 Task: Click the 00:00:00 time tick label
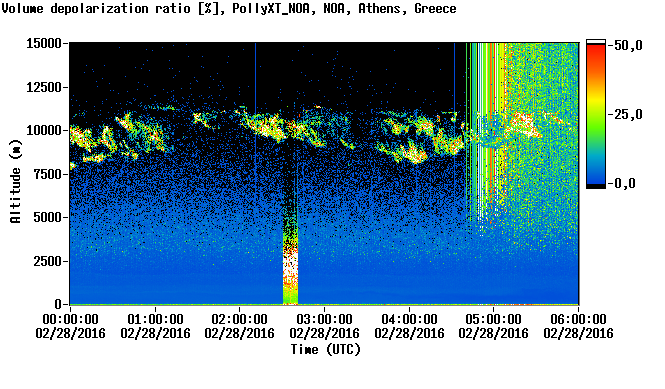point(70,319)
